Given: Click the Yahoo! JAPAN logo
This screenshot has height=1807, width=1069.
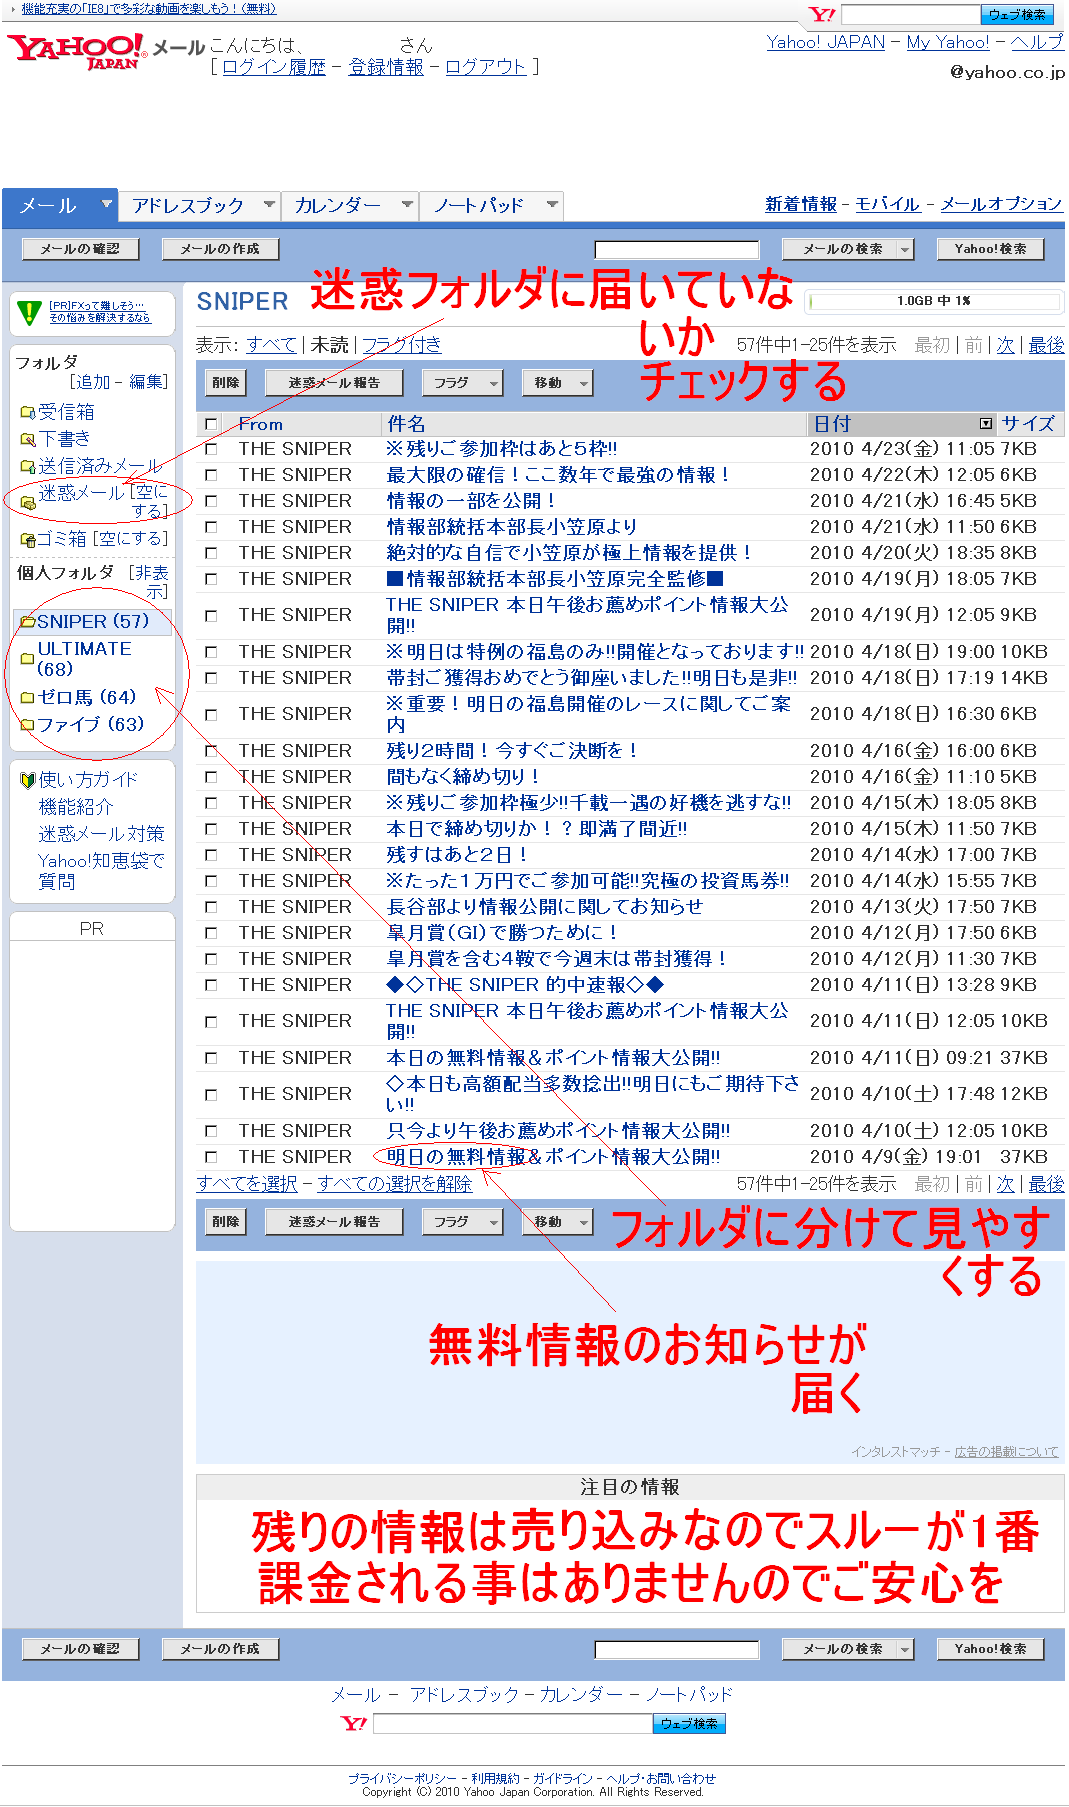Looking at the screenshot, I should (77, 51).
